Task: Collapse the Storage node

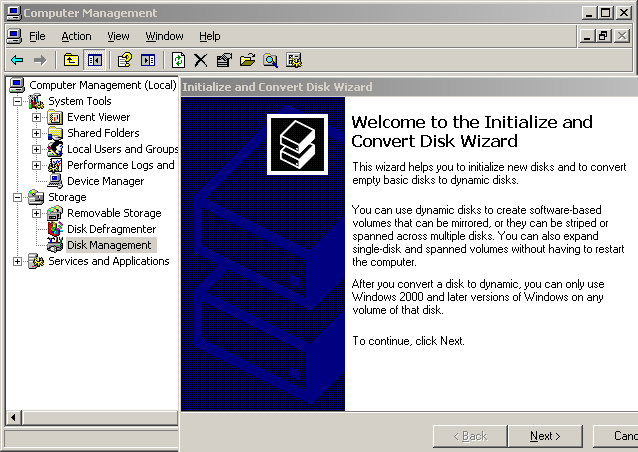Action: (x=17, y=197)
